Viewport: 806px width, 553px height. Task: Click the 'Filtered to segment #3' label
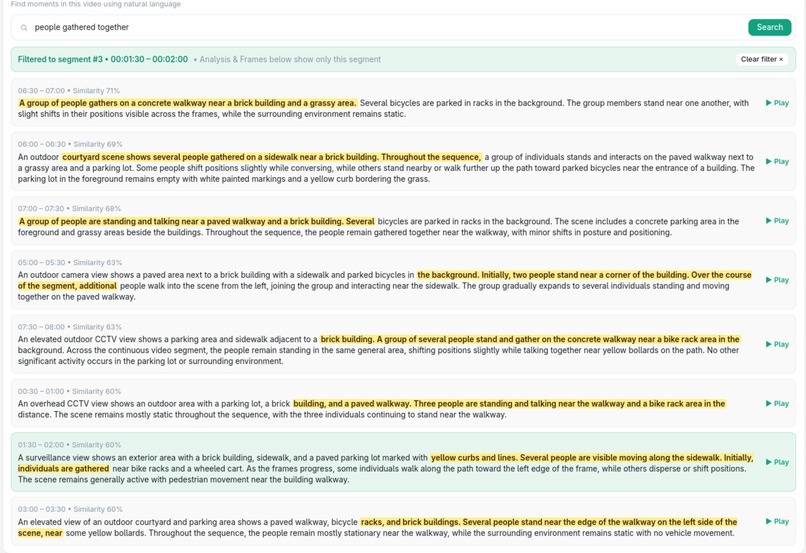(103, 59)
